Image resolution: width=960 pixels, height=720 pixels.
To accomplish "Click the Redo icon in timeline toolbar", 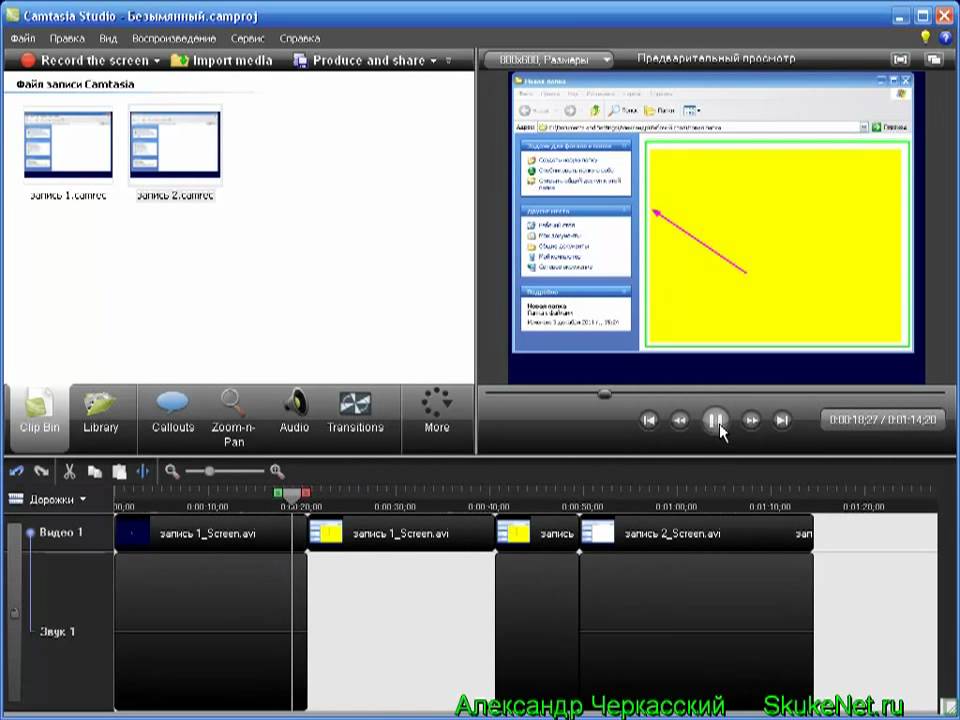I will point(41,471).
